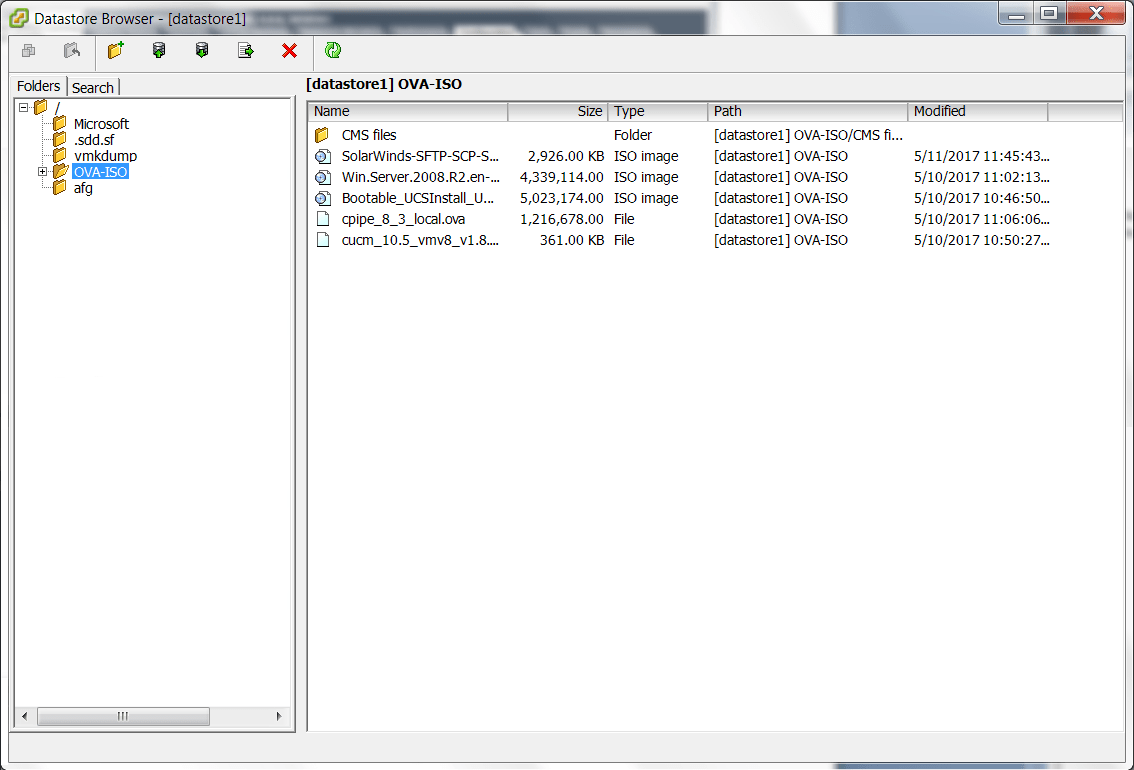Click the afg folder icon

(x=60, y=187)
